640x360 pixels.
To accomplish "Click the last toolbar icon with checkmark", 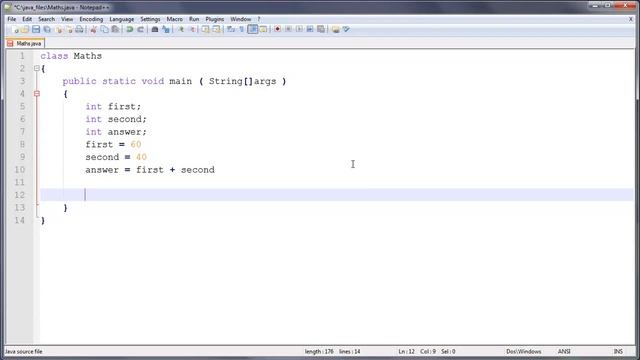I will (347, 29).
